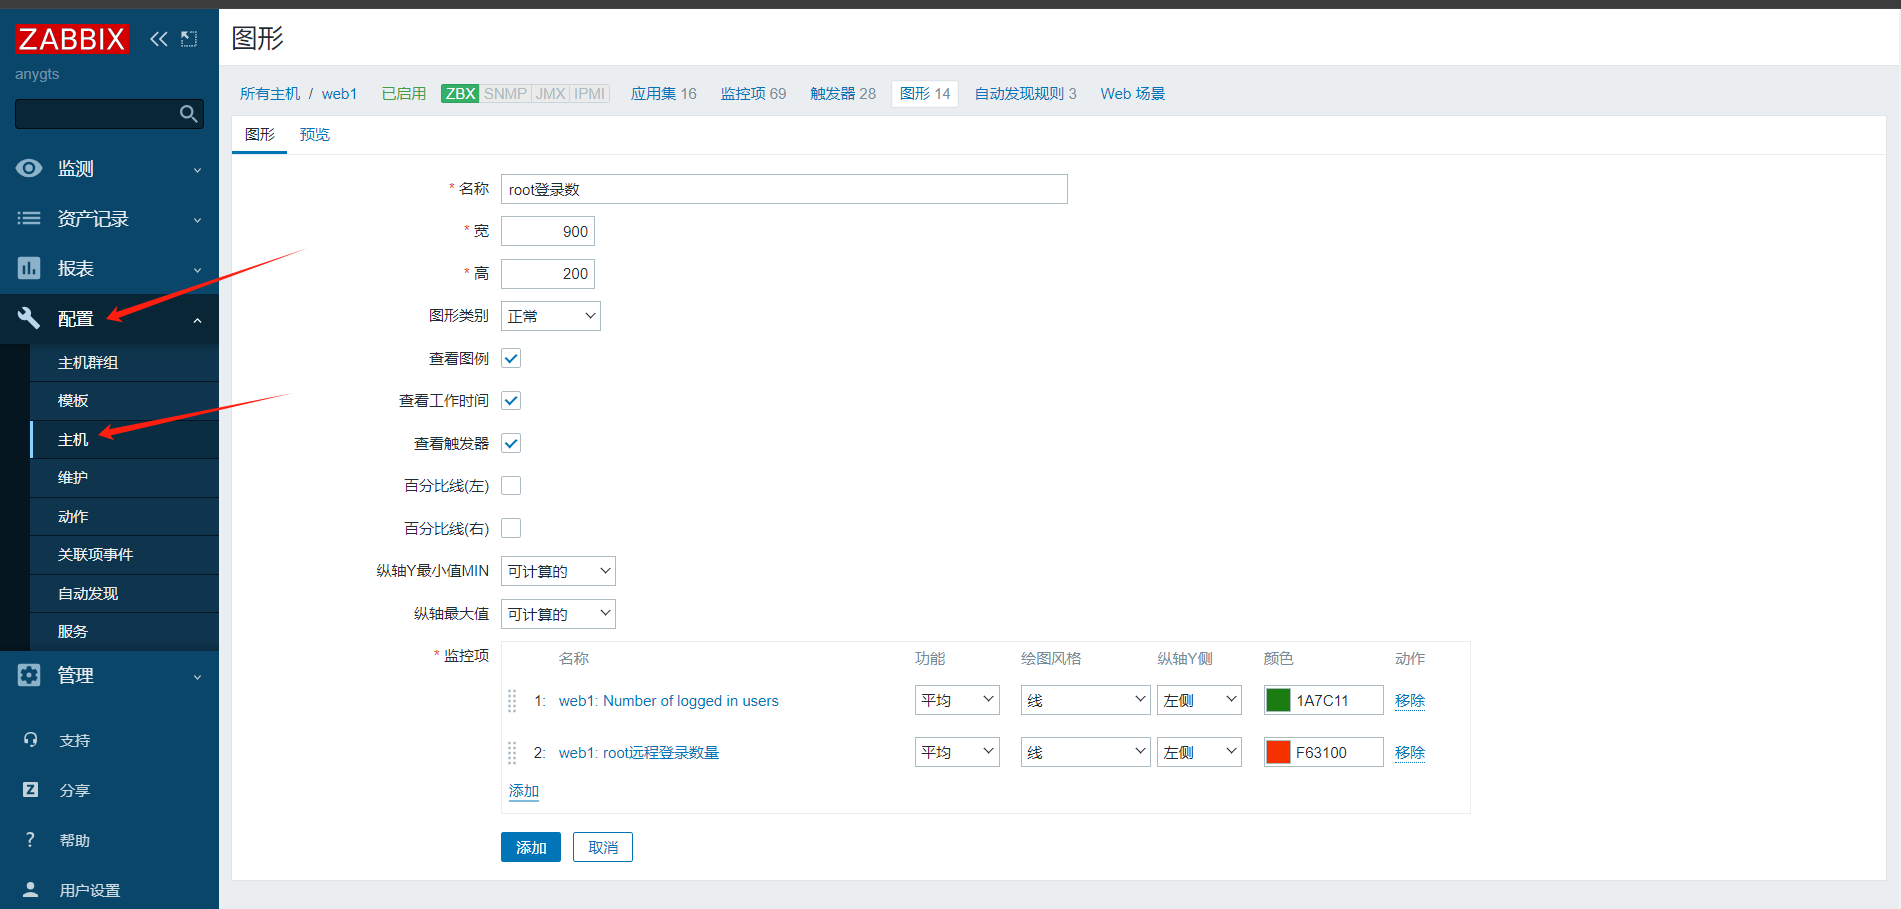Open 模板 in the 配置 submenu
The height and width of the screenshot is (909, 1901).
point(73,401)
